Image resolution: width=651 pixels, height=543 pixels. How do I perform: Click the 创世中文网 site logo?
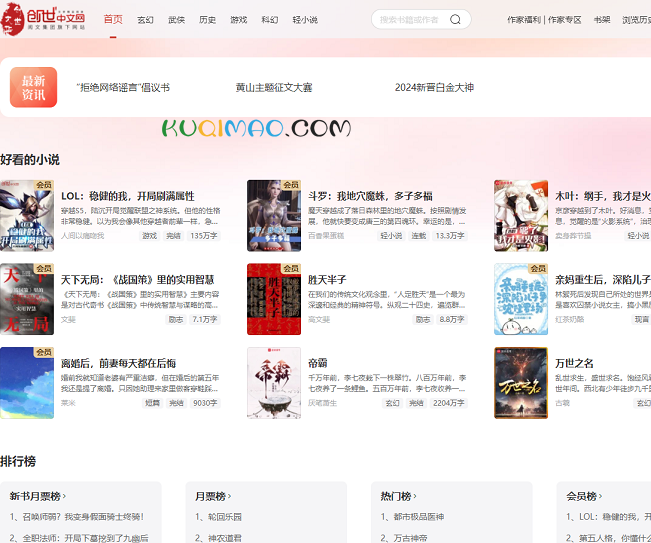point(43,18)
